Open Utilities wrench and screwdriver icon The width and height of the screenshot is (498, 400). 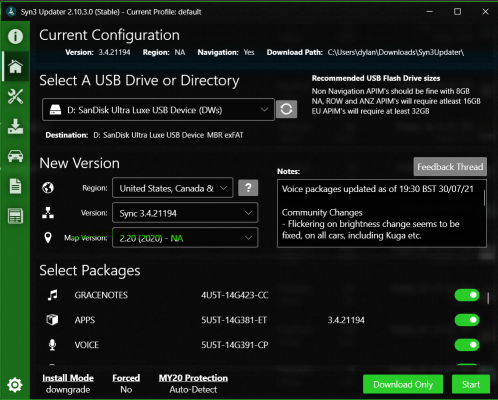pos(15,96)
